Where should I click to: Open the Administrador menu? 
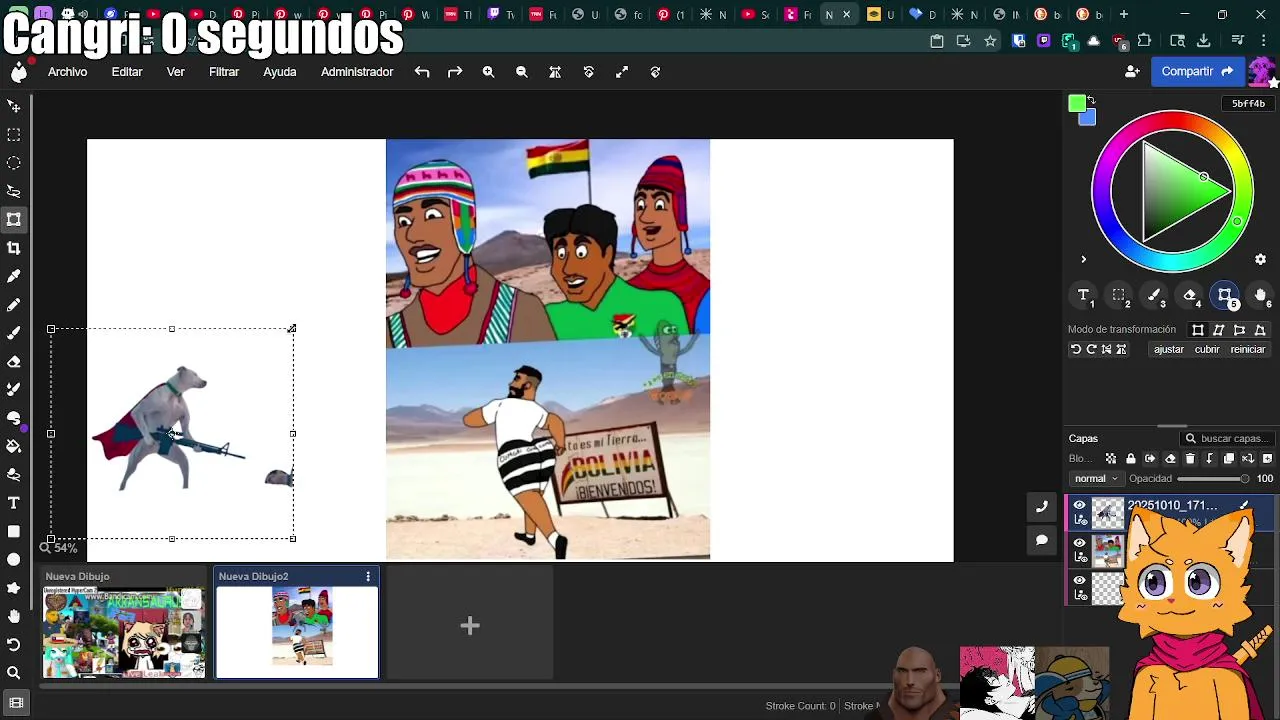click(x=357, y=72)
